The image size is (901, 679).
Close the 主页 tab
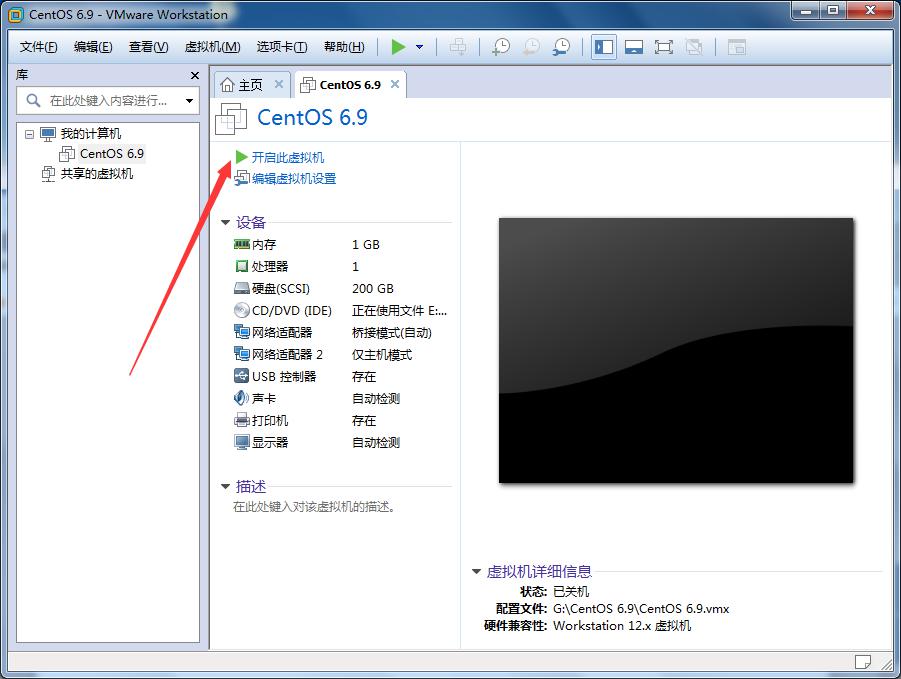(279, 84)
